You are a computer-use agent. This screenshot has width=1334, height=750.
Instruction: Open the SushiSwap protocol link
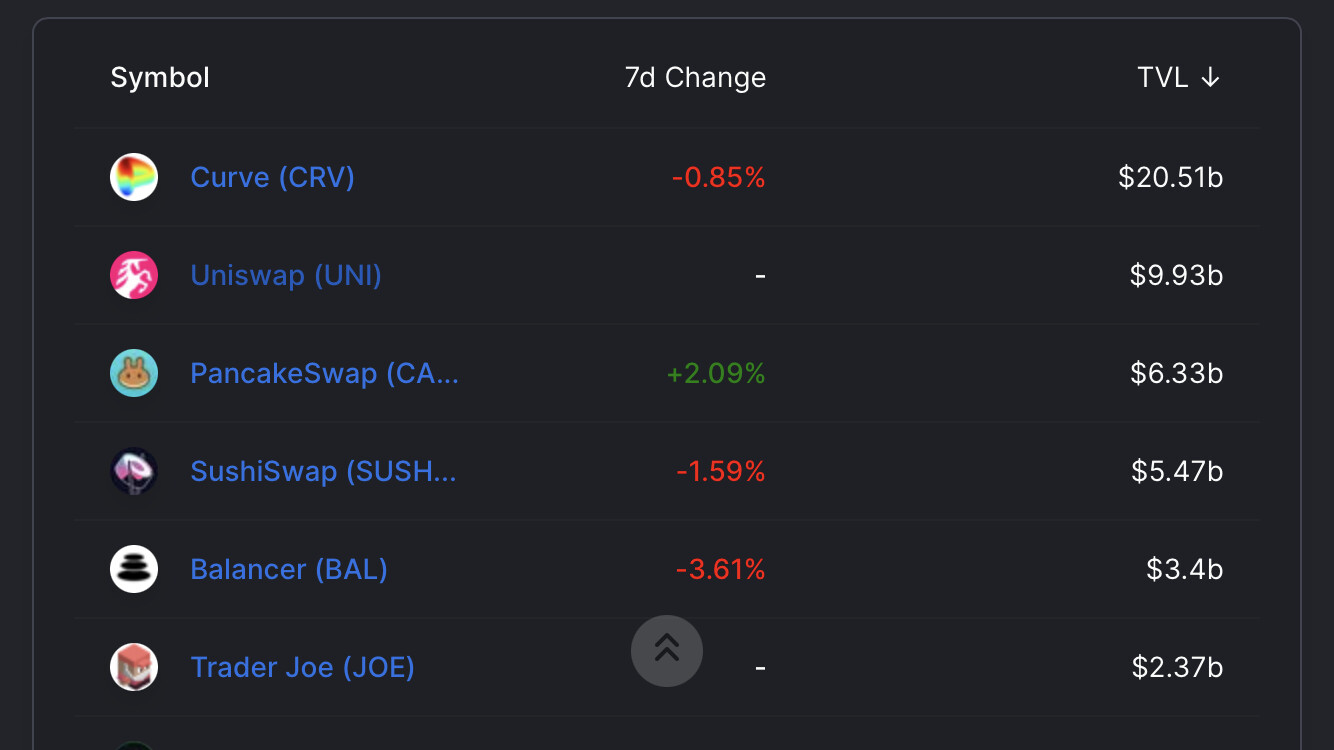click(x=323, y=471)
